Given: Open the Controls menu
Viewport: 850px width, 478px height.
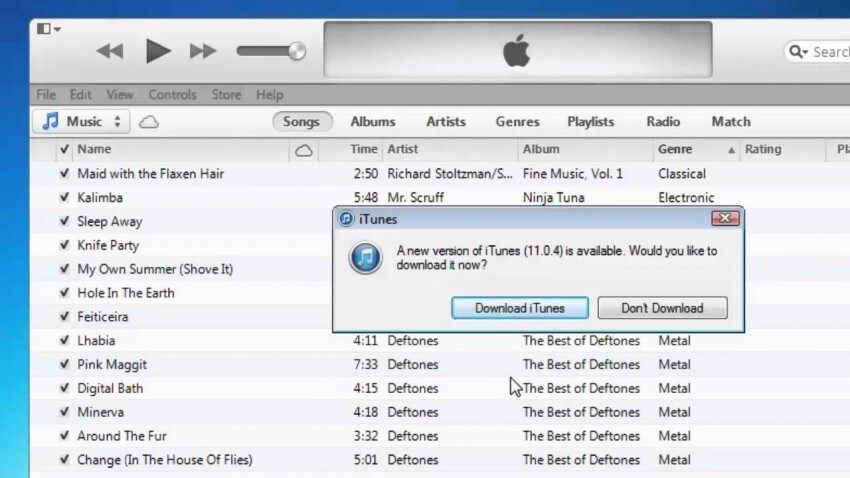Looking at the screenshot, I should point(172,95).
